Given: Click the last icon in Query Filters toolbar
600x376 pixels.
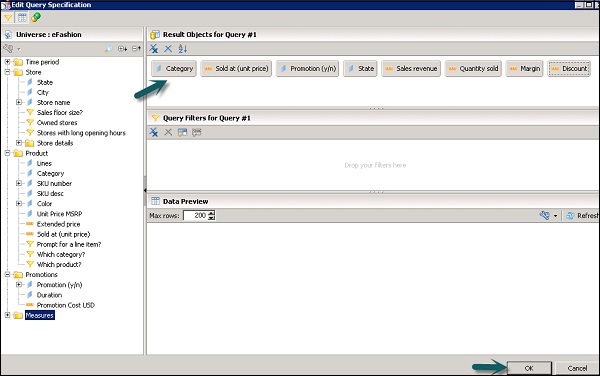Looking at the screenshot, I should tap(197, 132).
